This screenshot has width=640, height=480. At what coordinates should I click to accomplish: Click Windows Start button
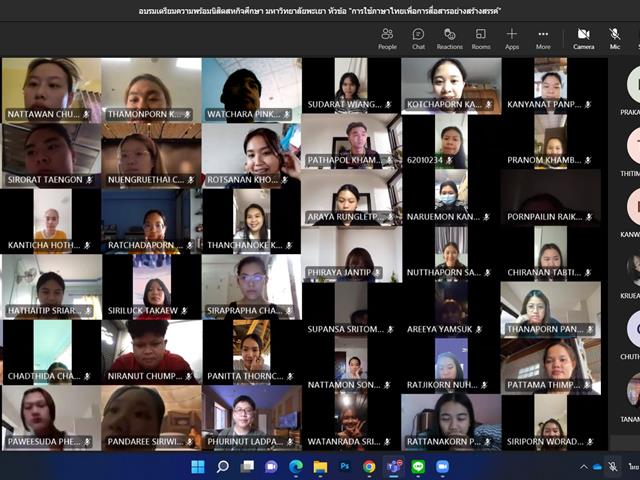[198, 467]
